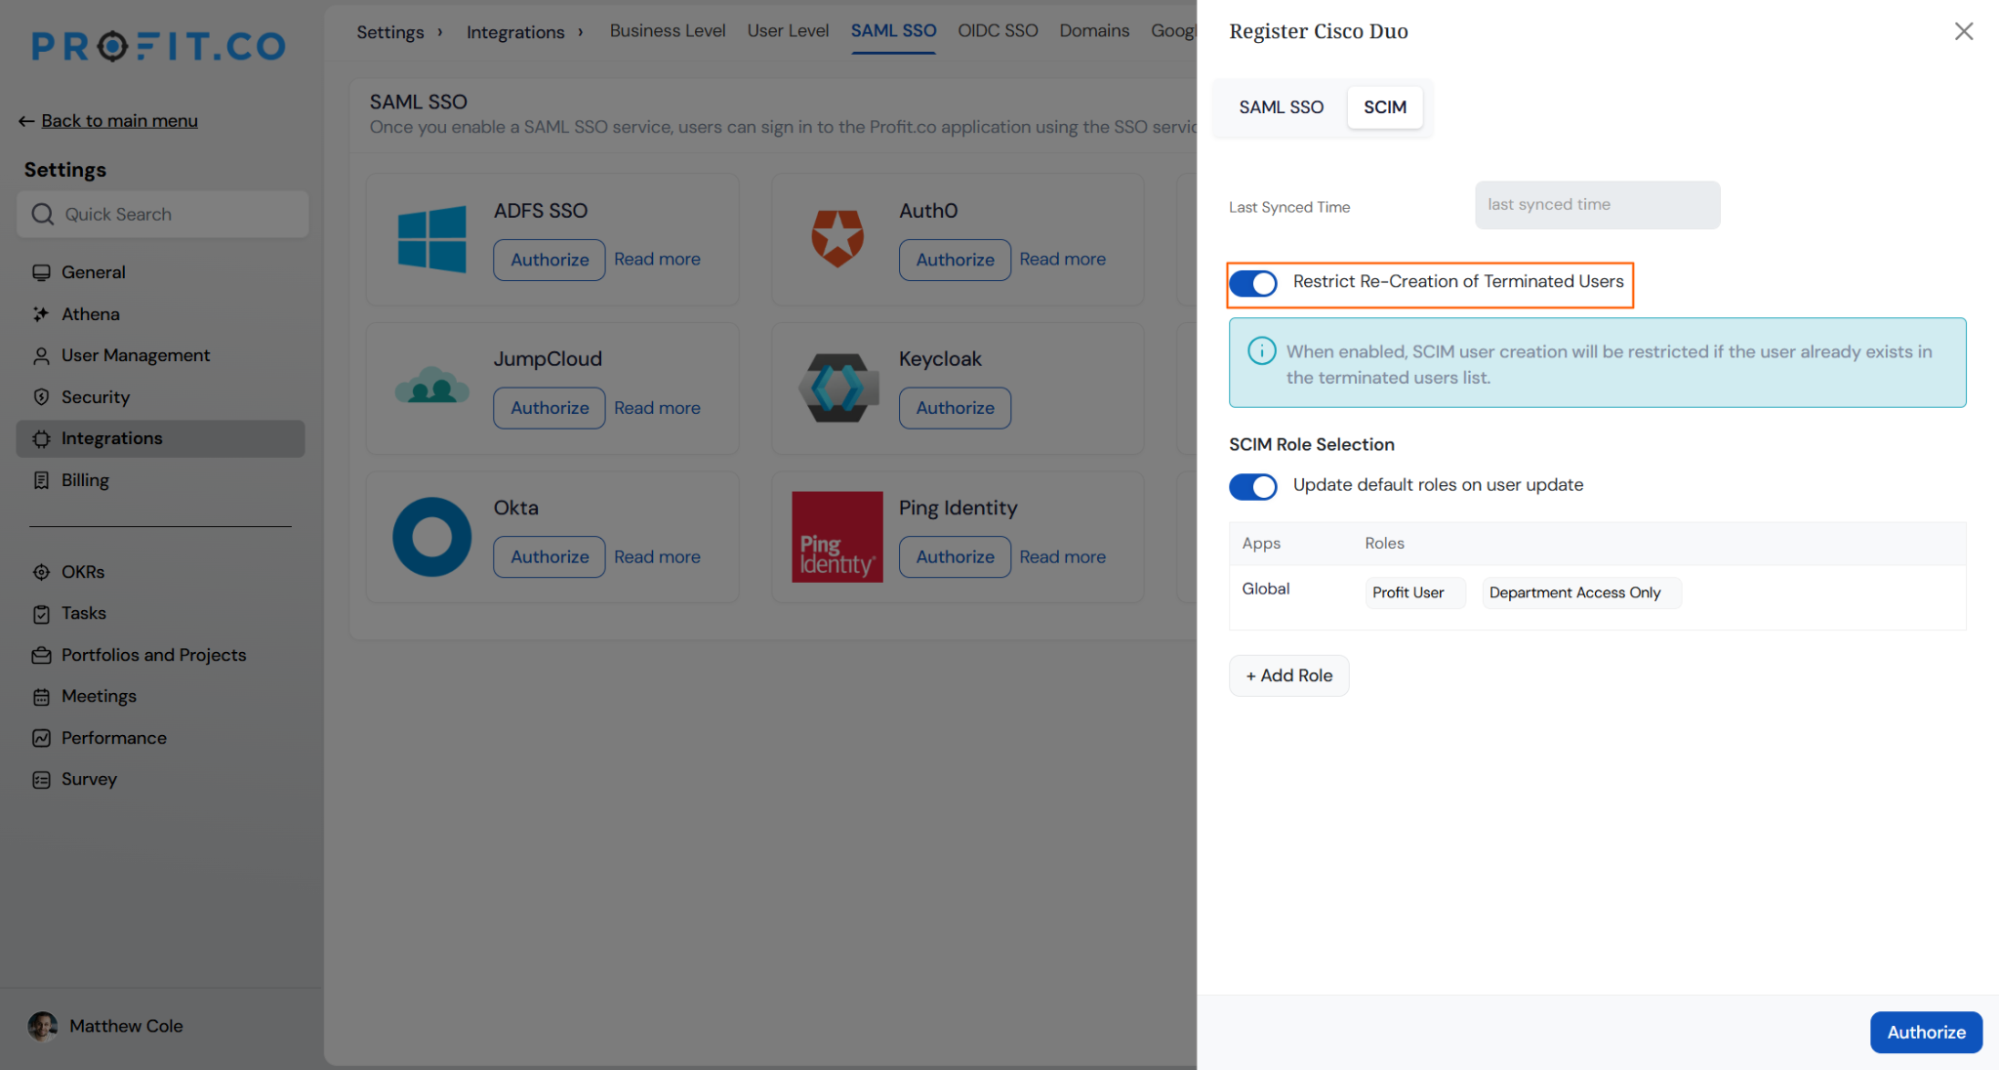Click the Billing receipt icon
Screen dimensions: 1999x1070
tap(41, 480)
